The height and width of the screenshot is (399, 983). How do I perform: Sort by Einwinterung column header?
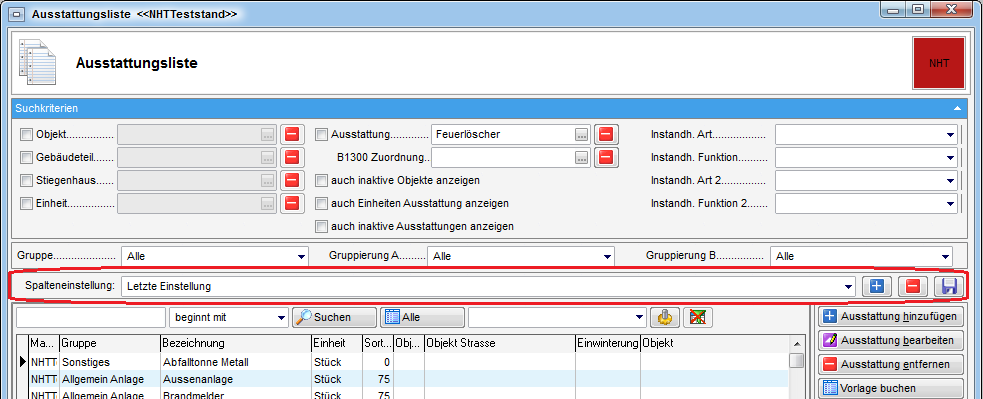607,344
